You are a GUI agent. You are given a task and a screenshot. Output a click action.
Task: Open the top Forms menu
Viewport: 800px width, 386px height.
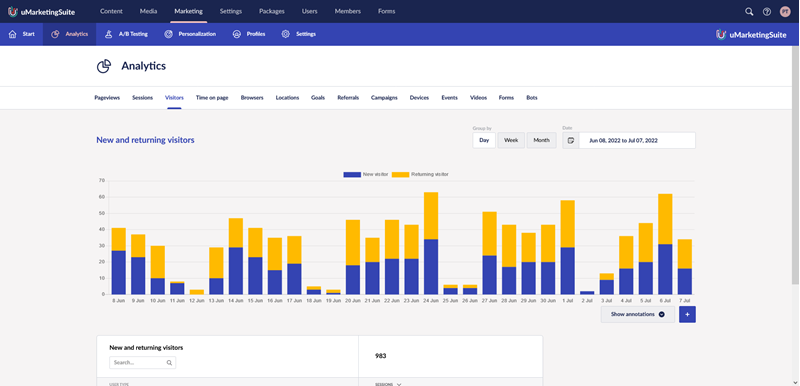click(386, 11)
